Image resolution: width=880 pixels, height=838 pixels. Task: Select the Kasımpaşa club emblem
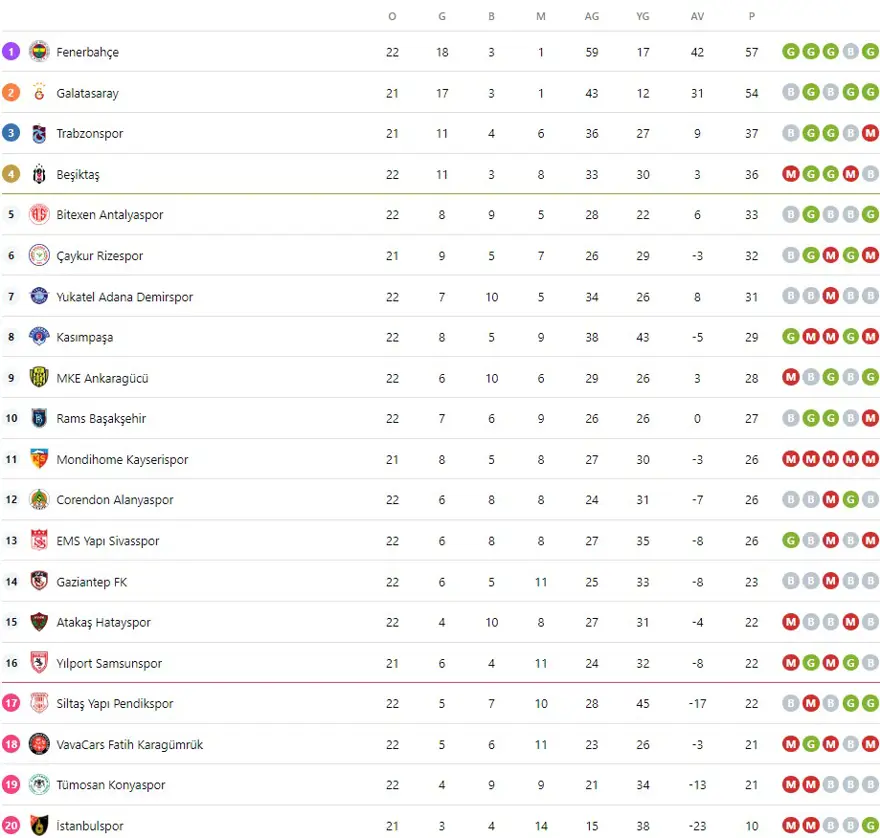[x=39, y=337]
